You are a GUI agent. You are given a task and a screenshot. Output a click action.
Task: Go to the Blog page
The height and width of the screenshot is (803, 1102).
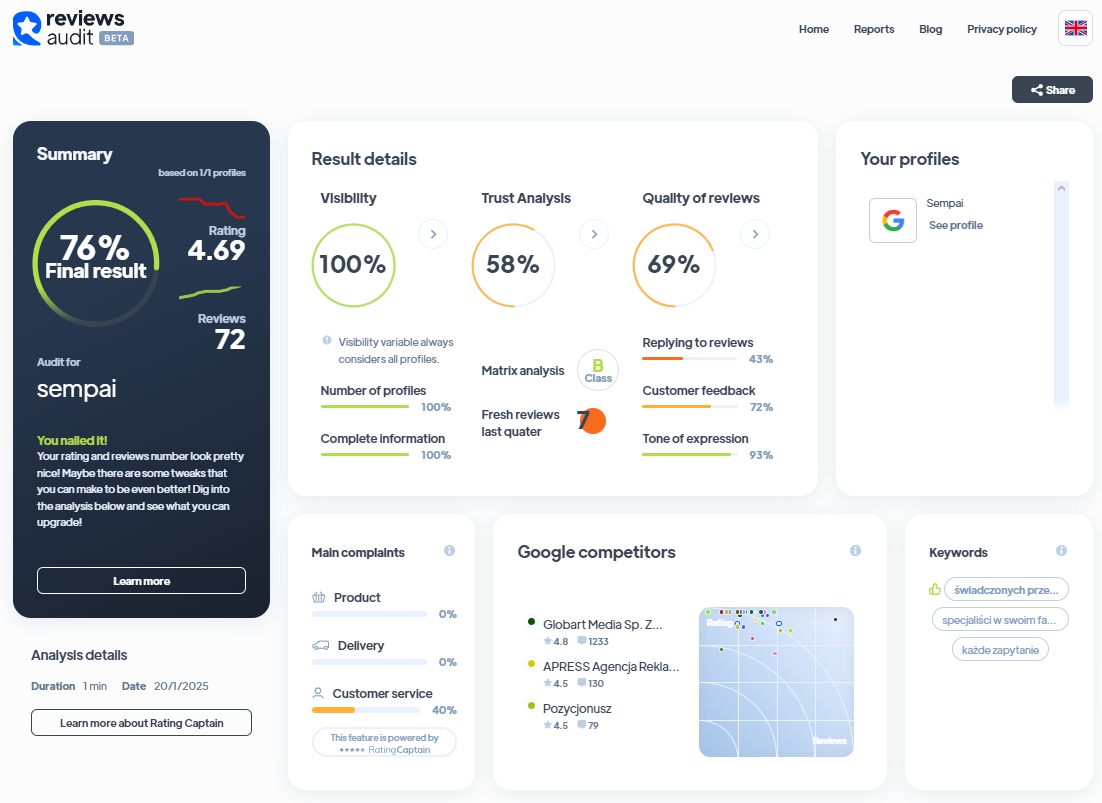(x=931, y=29)
